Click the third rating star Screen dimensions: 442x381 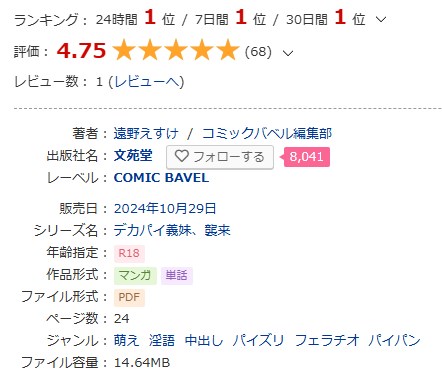pyautogui.click(x=176, y=50)
